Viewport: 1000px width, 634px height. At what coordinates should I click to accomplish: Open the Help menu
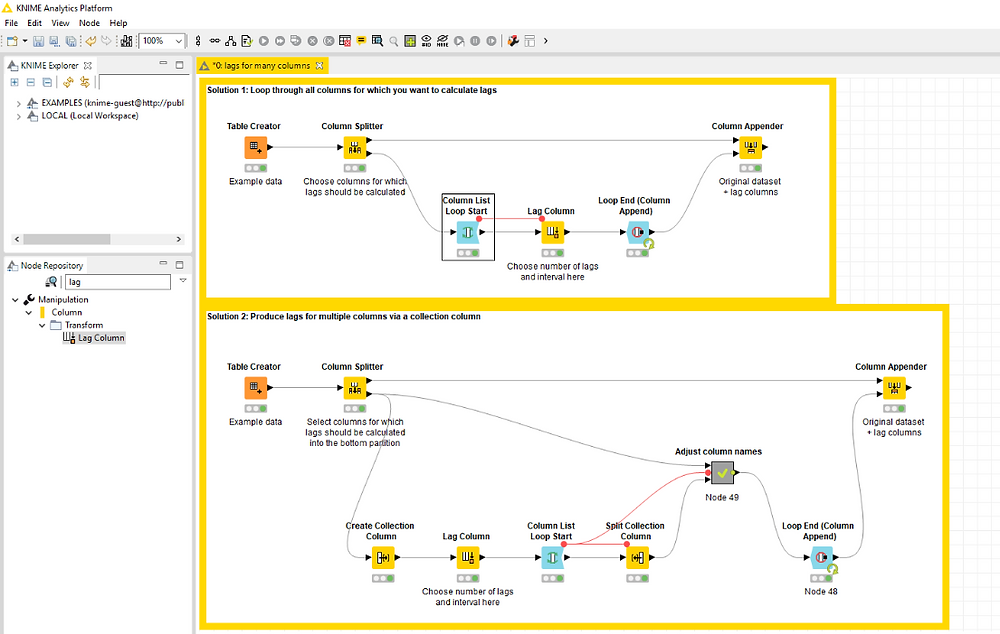point(118,23)
